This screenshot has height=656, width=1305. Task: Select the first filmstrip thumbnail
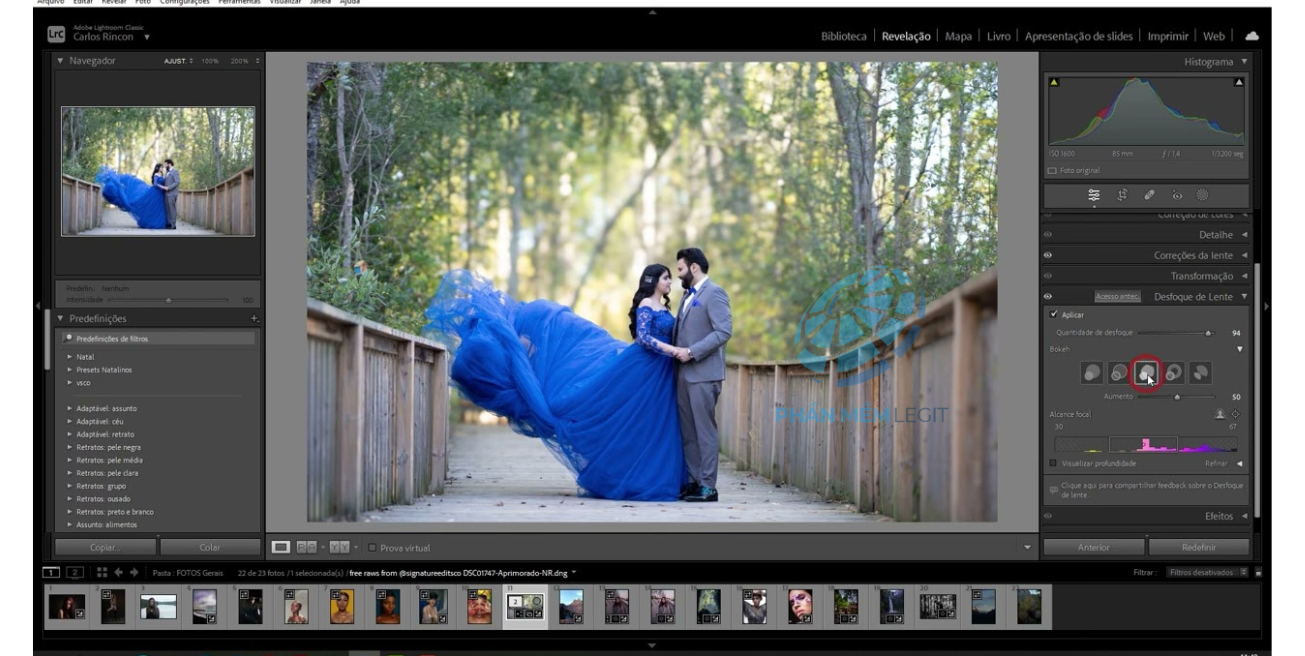(x=66, y=606)
